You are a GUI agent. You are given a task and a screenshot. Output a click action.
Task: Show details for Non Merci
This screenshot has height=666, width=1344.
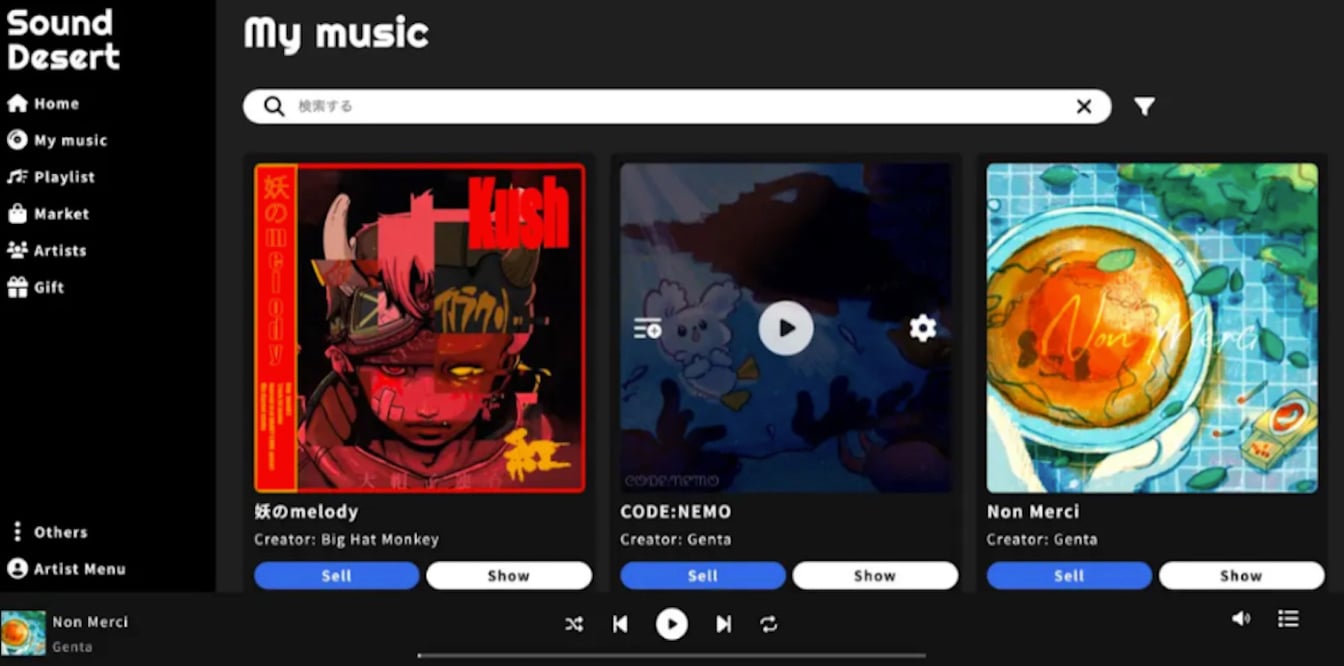coord(1241,576)
